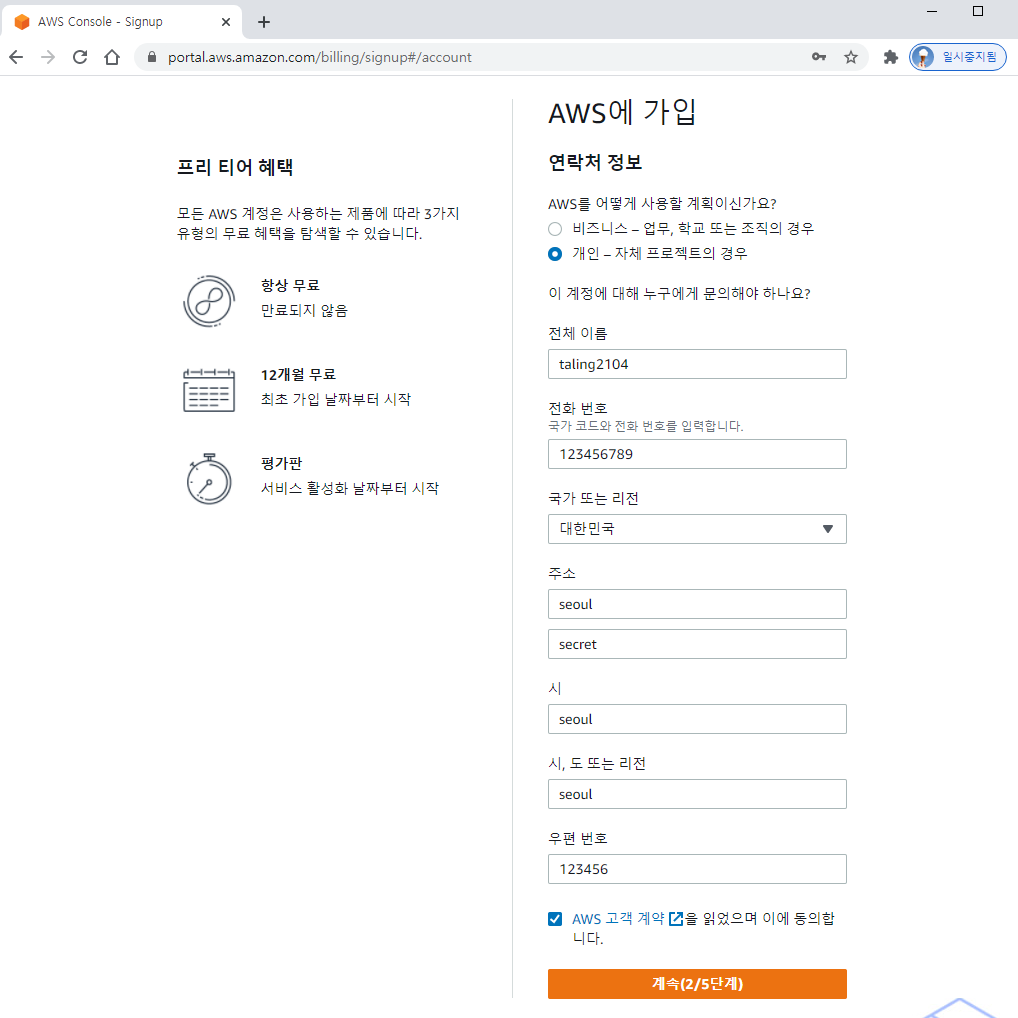Viewport: 1018px width, 1018px height.
Task: Open saved passwords key icon
Action: coord(819,57)
